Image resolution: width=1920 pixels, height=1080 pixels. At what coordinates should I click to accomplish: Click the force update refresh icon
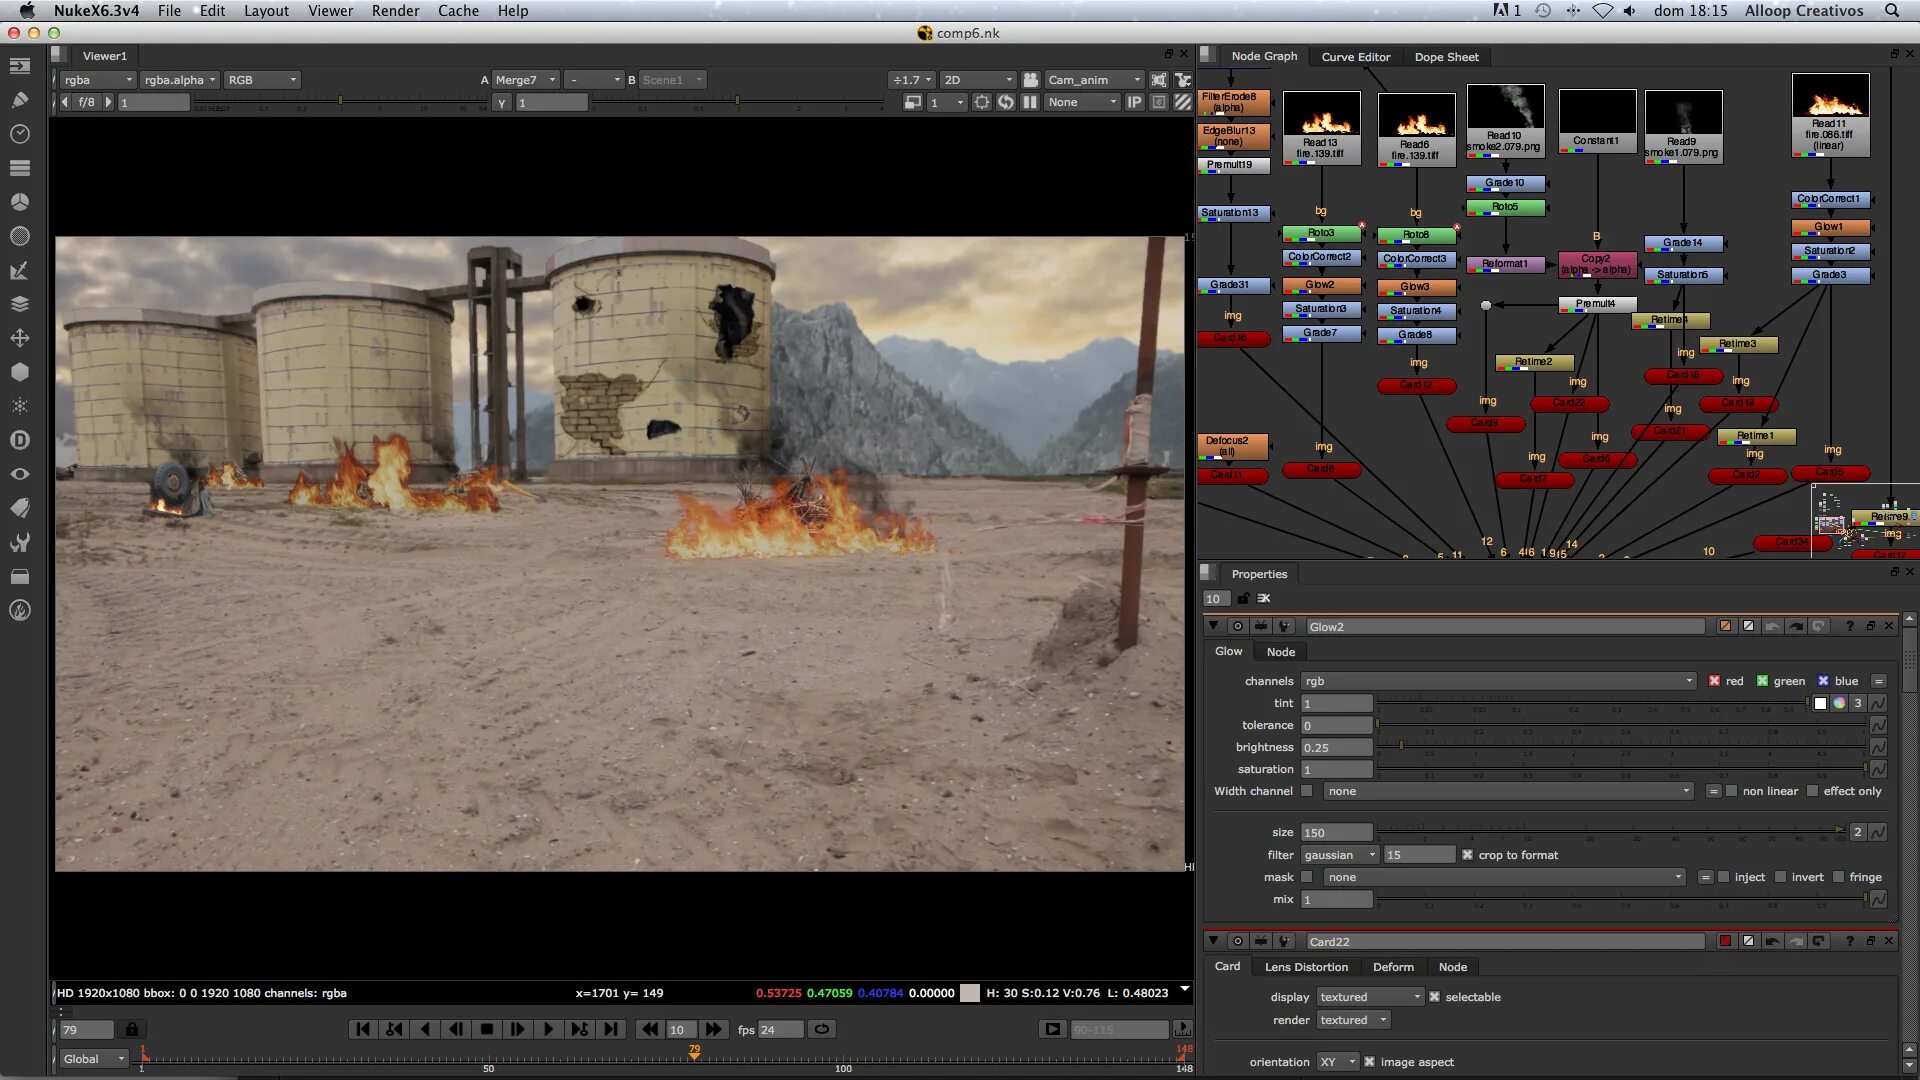(x=1005, y=102)
